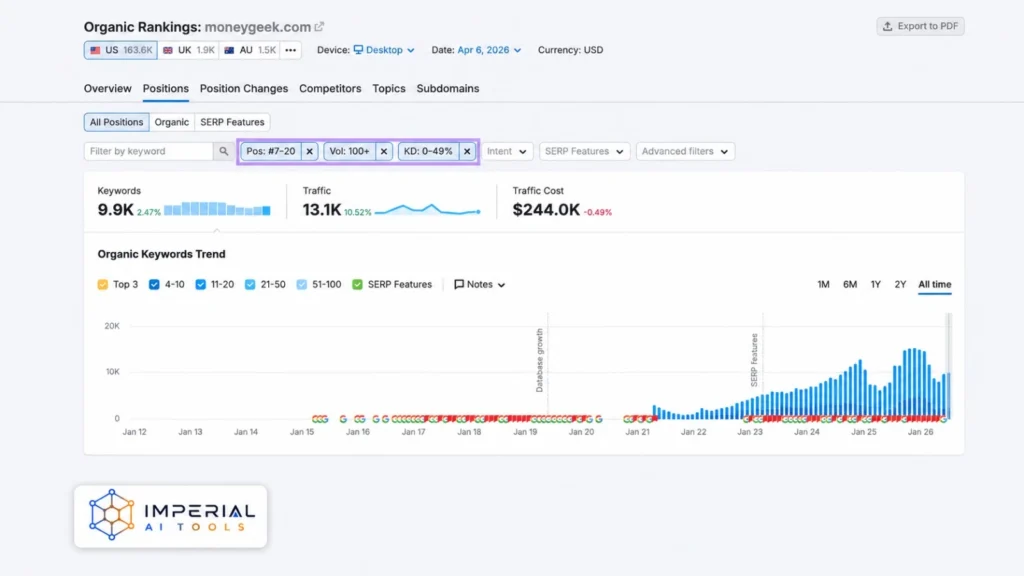
Task: Click the Traffic line sparkline
Action: [428, 210]
